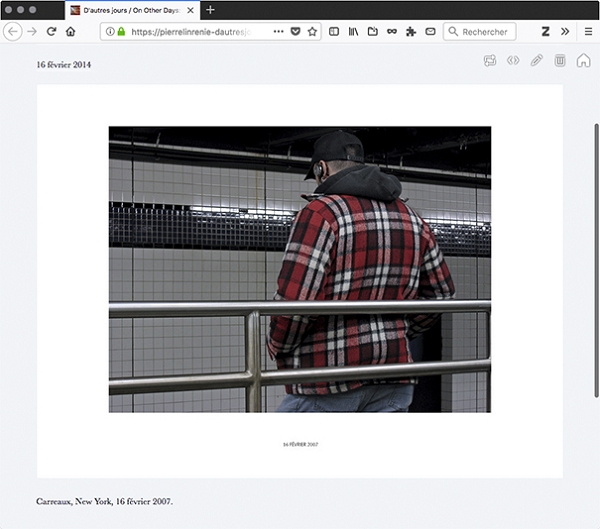
Task: Open the Library bookshelf icon
Action: click(353, 32)
